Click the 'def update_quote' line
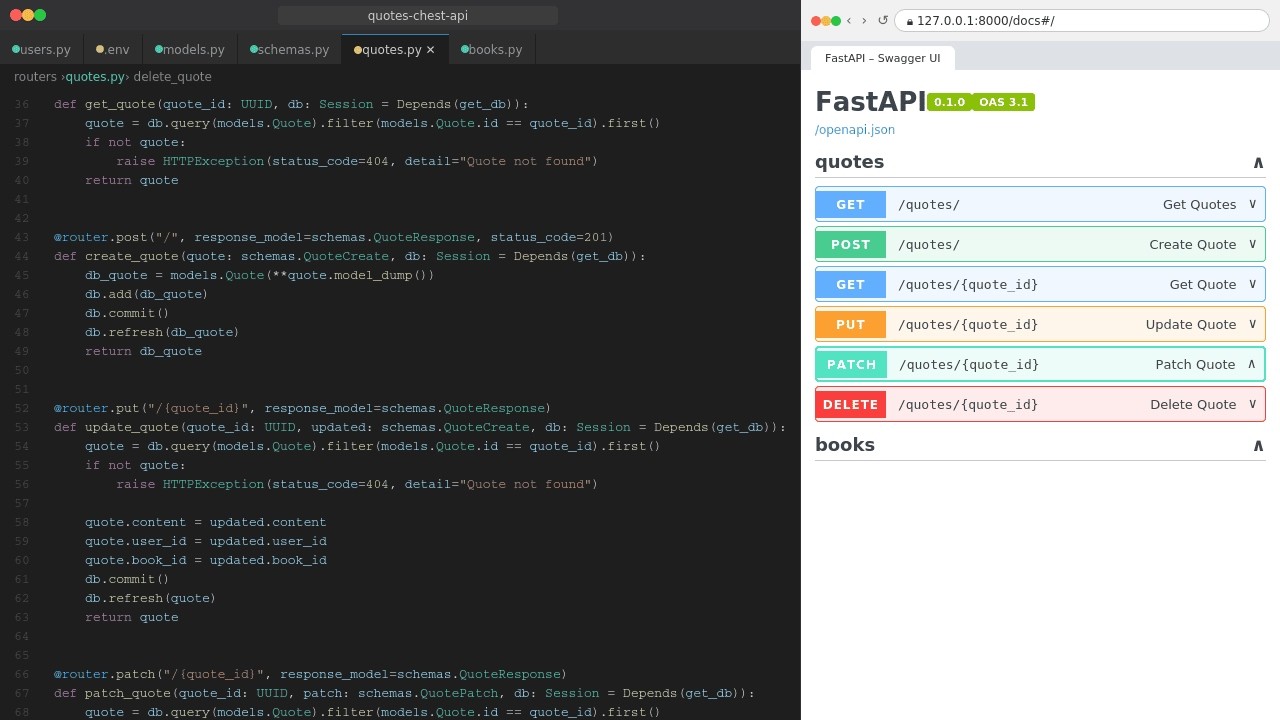 [x=420, y=427]
